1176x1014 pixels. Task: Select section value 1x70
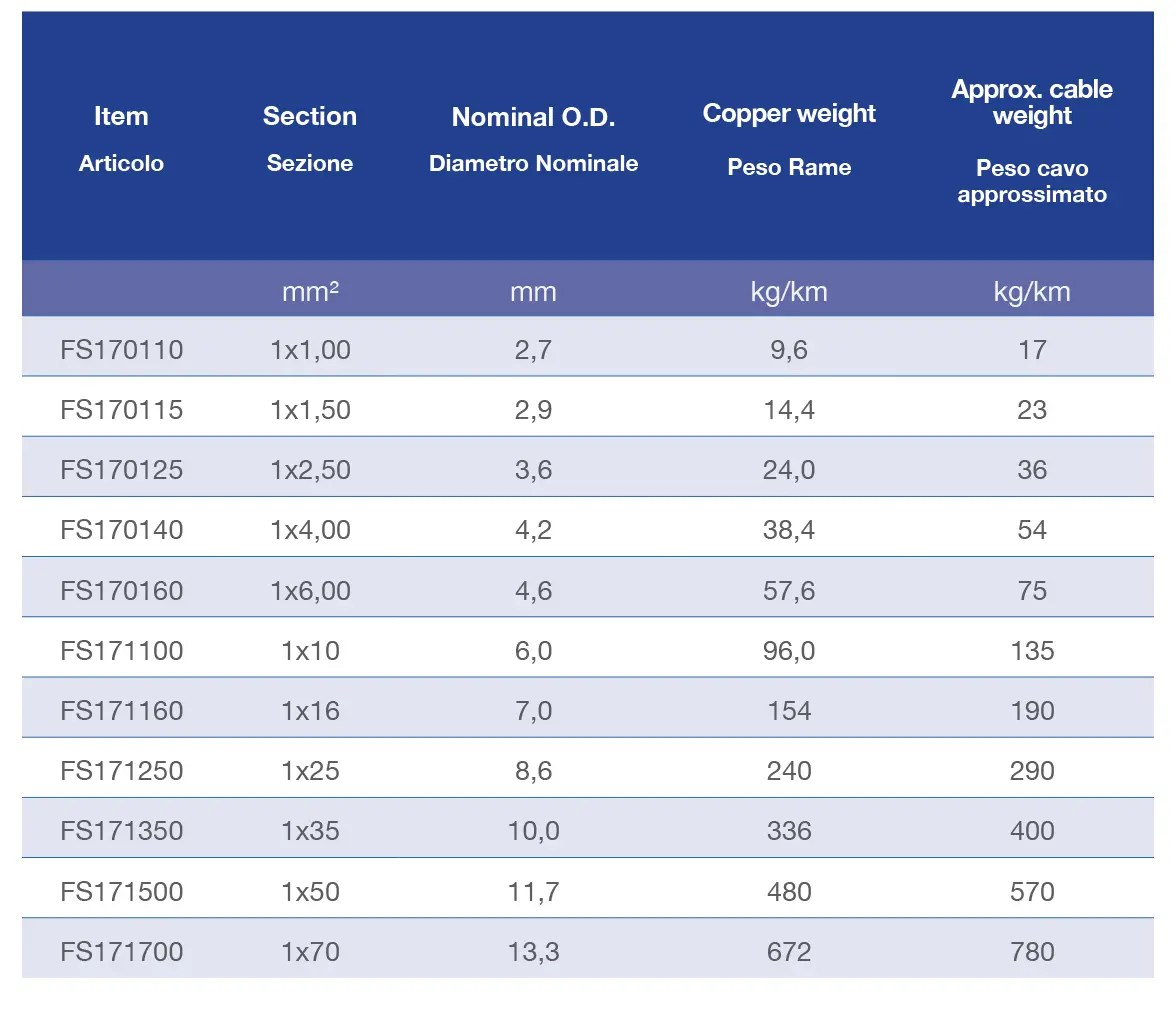click(310, 952)
